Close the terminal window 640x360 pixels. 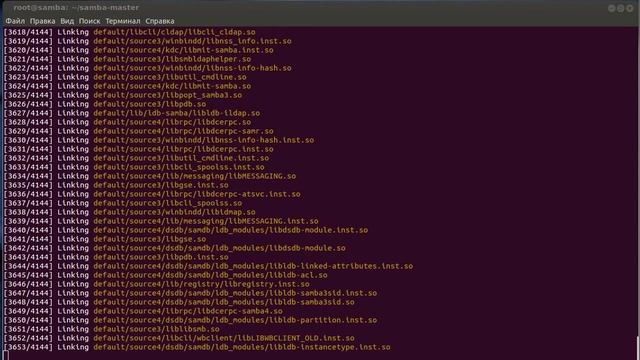point(630,8)
